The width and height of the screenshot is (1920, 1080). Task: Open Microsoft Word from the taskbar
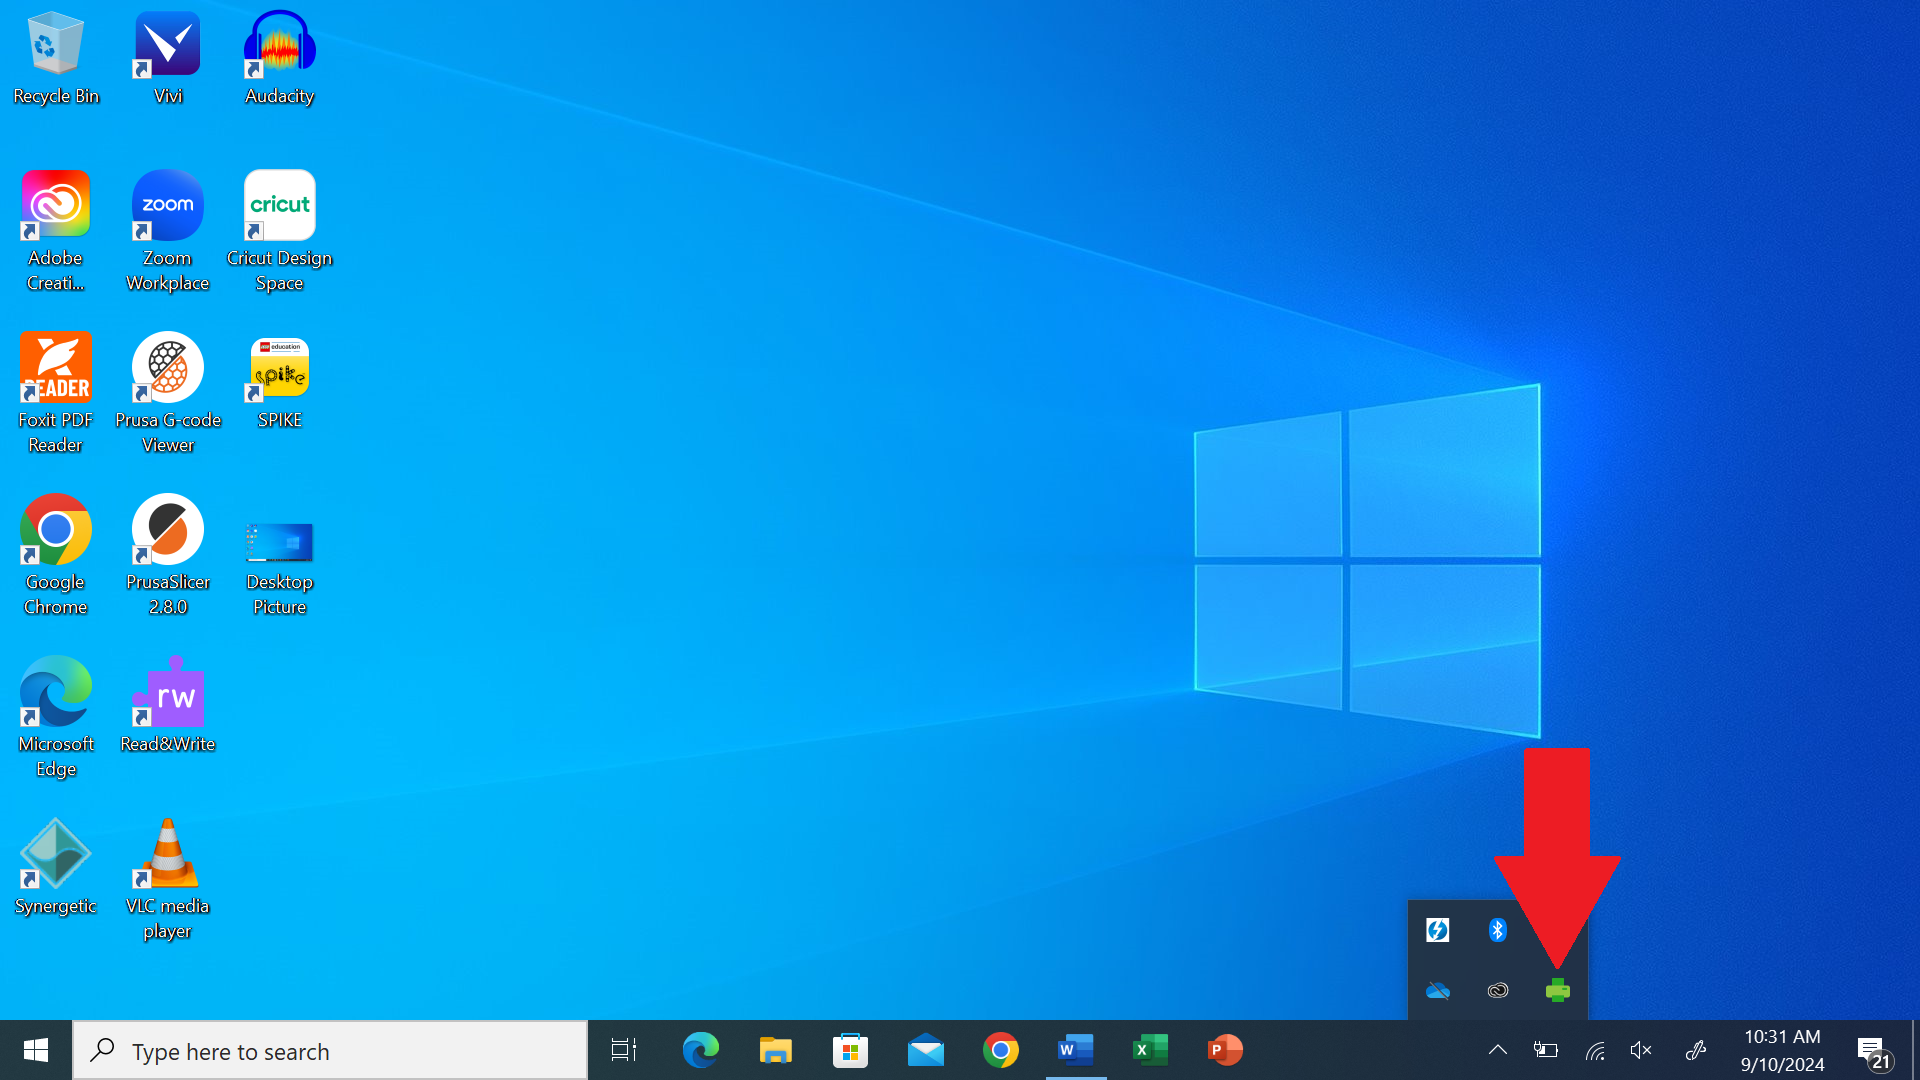[x=1075, y=1050]
